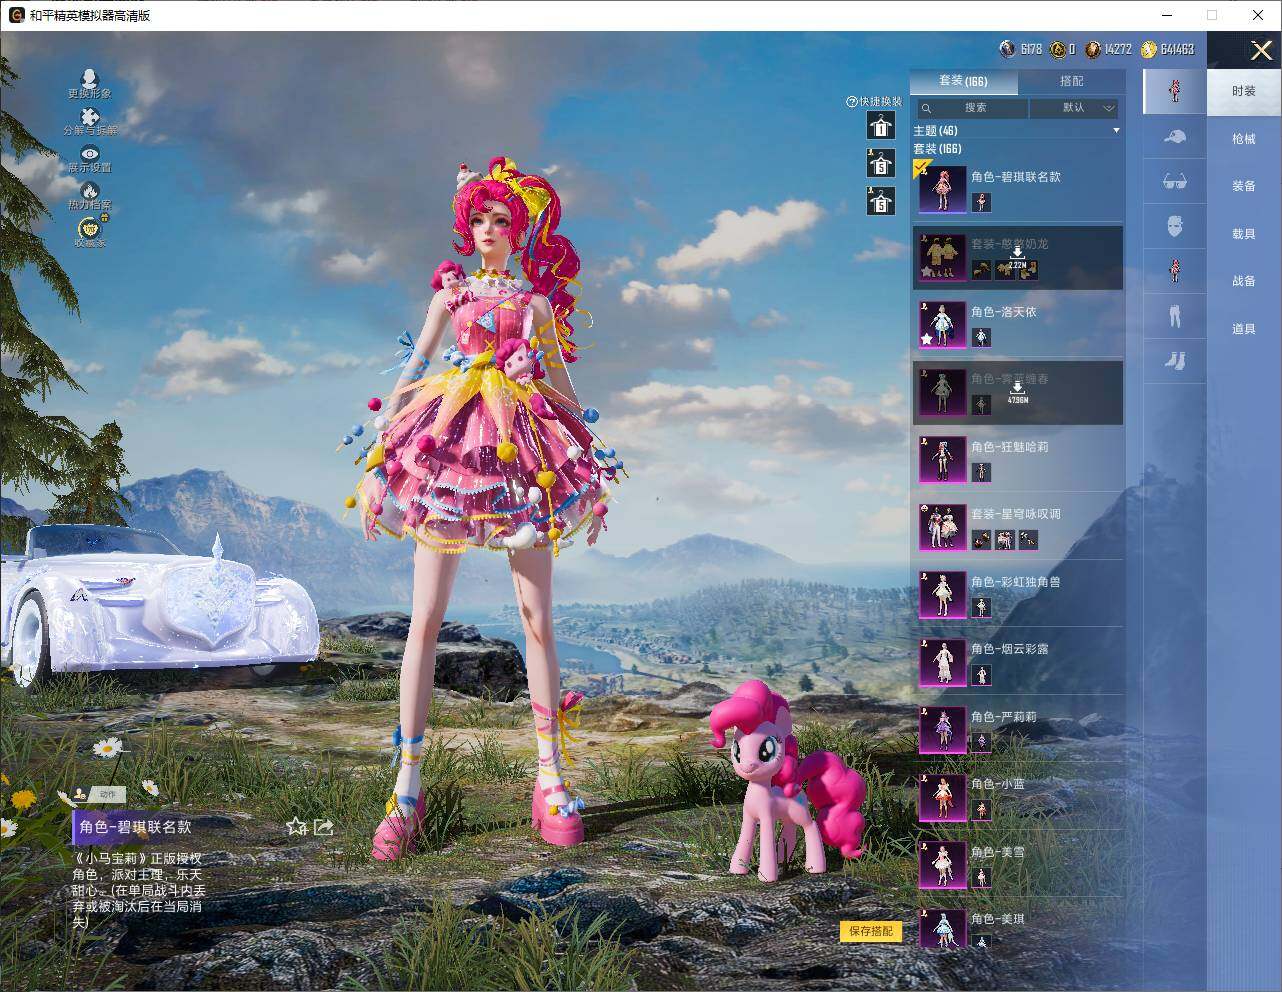Click first item icon under 套装-星穹咏叹调

[x=981, y=540]
